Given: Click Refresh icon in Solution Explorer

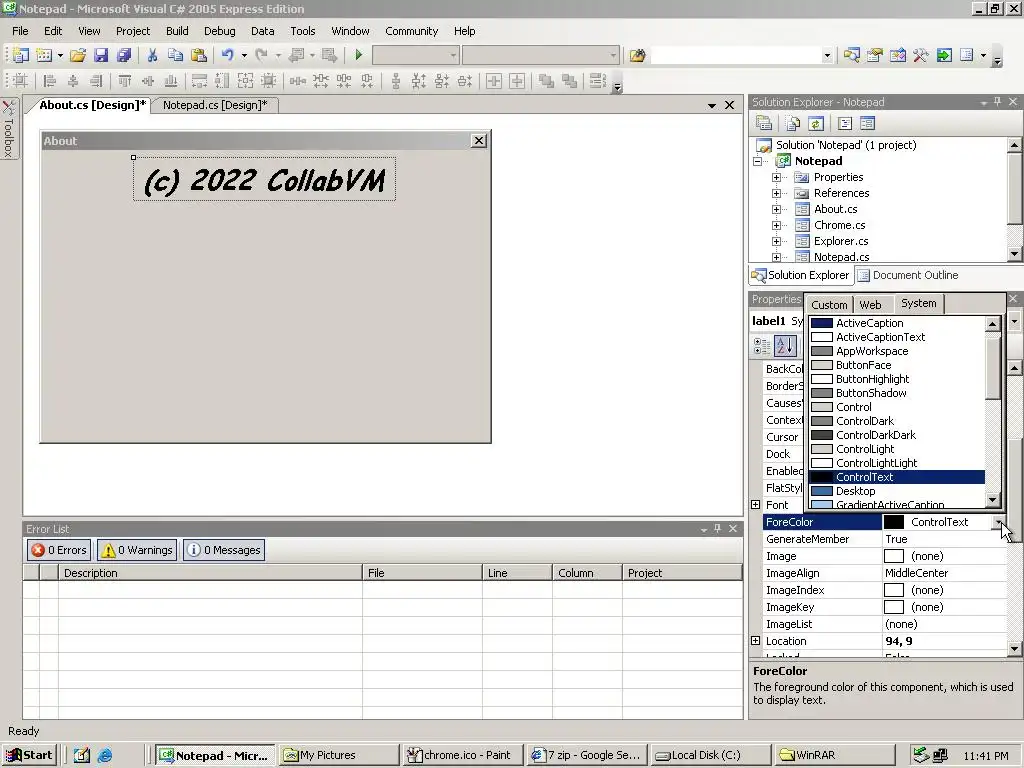Looking at the screenshot, I should tap(816, 123).
